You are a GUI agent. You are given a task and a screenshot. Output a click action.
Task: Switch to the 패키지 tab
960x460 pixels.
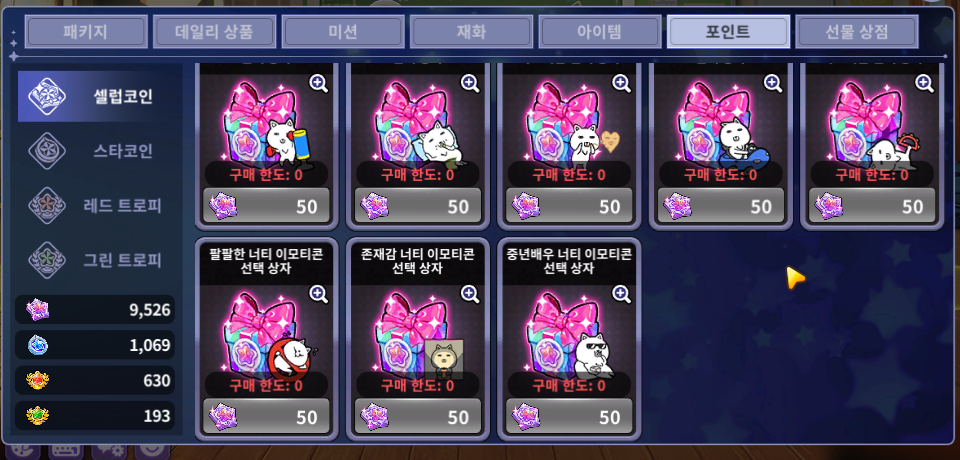click(86, 31)
